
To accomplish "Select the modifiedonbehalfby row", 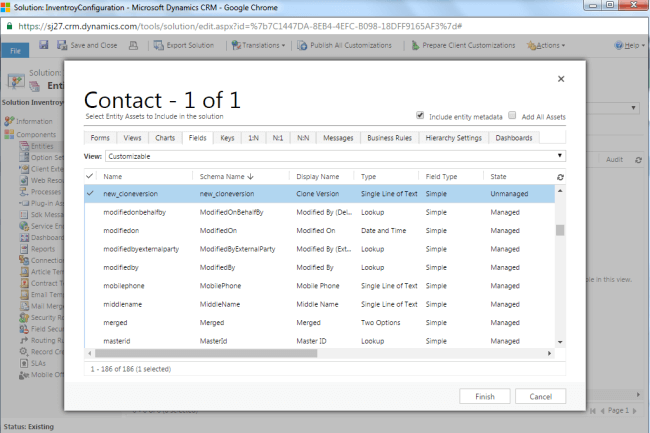I will [x=319, y=212].
